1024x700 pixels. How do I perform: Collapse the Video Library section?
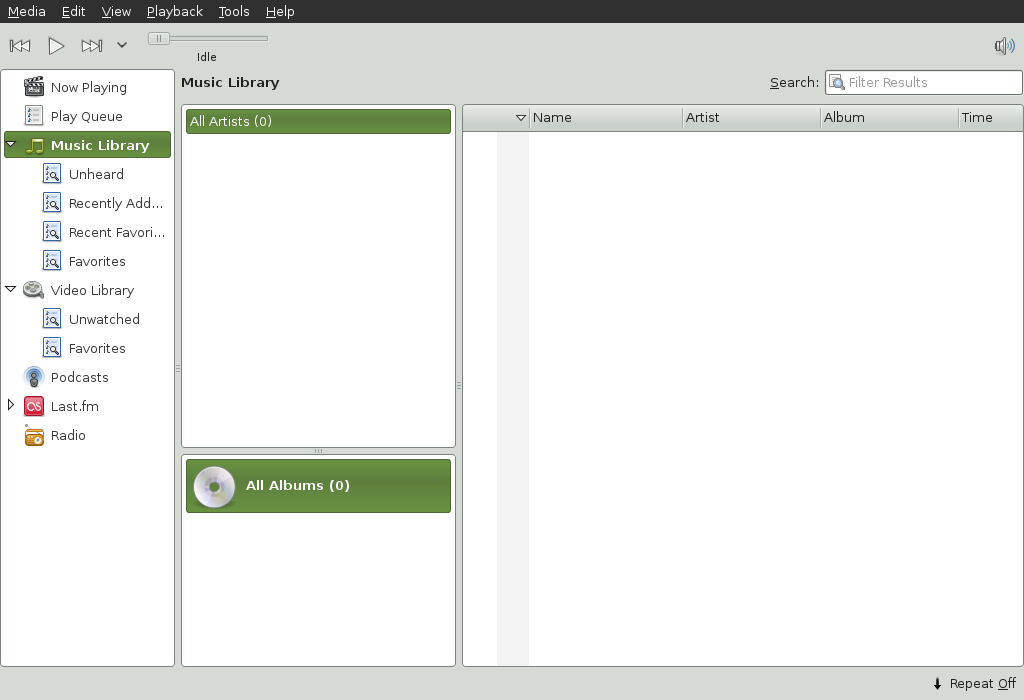[11, 290]
